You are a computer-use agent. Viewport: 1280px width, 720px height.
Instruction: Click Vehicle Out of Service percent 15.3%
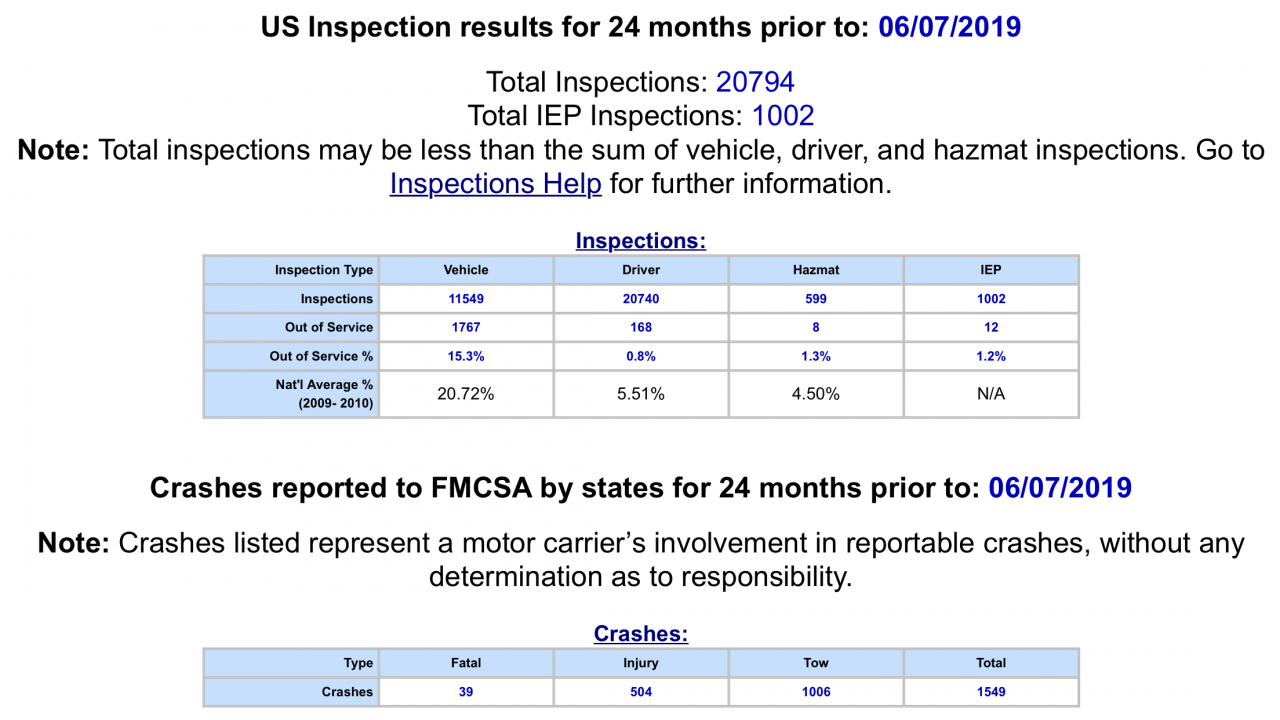466,356
